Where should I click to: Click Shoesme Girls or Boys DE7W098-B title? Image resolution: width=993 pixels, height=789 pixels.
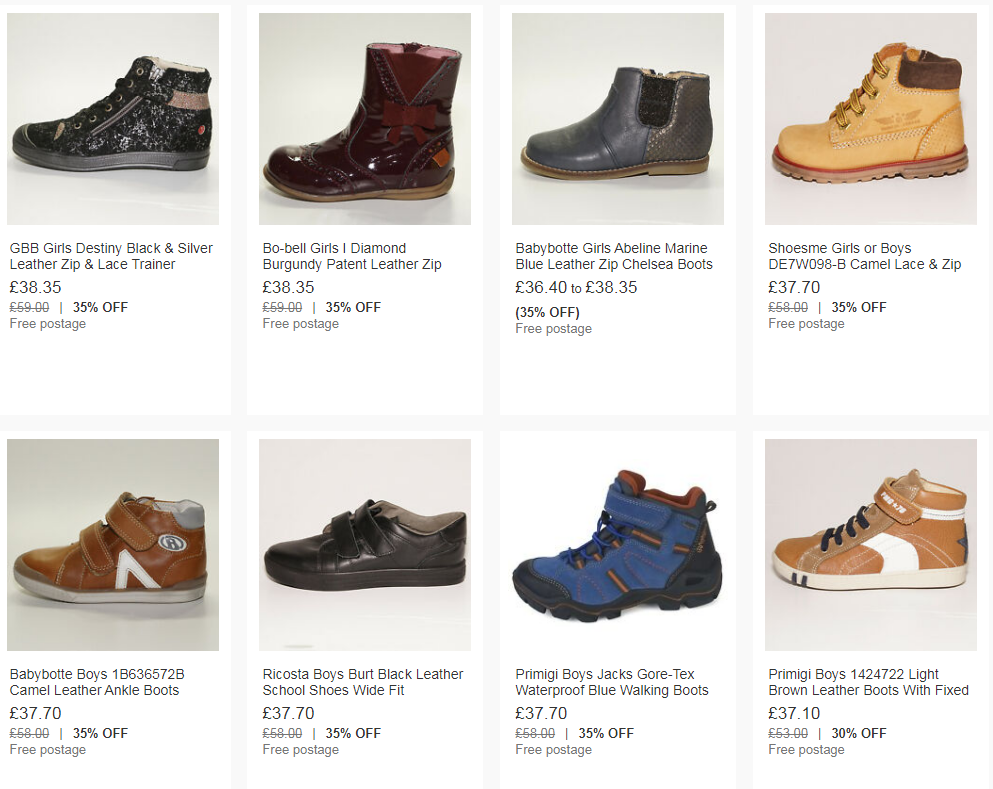pos(864,256)
